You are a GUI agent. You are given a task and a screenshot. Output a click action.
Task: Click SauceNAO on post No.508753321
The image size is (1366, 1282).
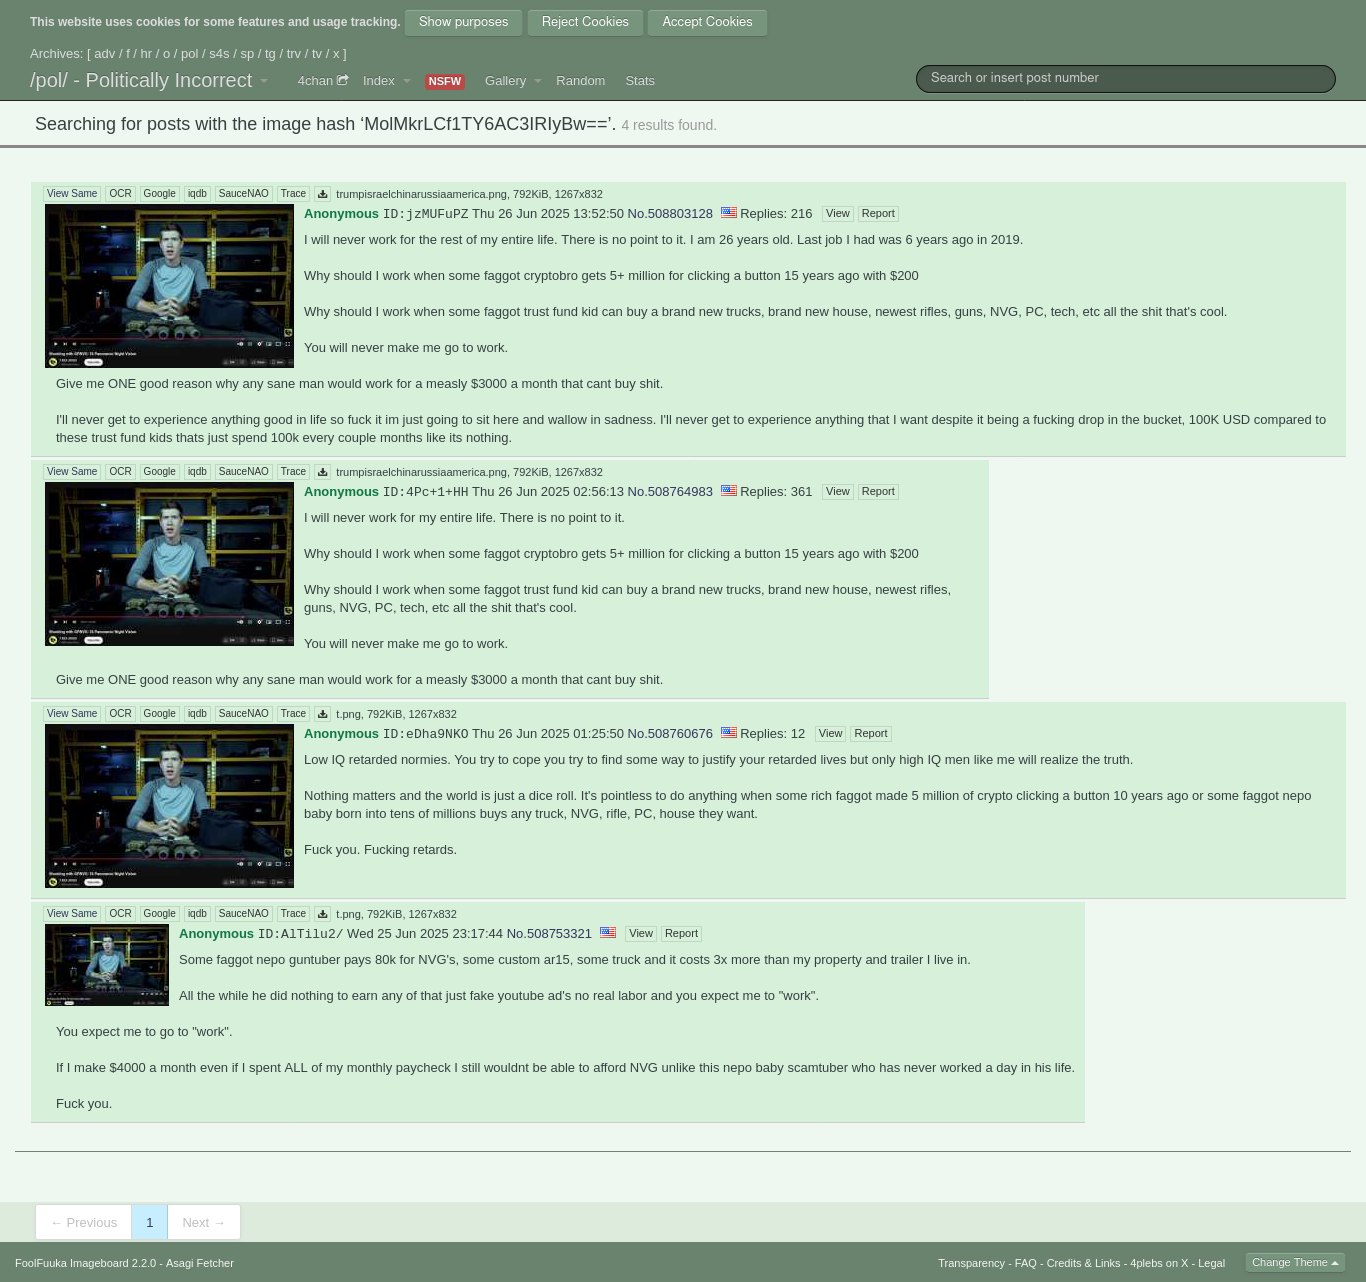point(243,914)
